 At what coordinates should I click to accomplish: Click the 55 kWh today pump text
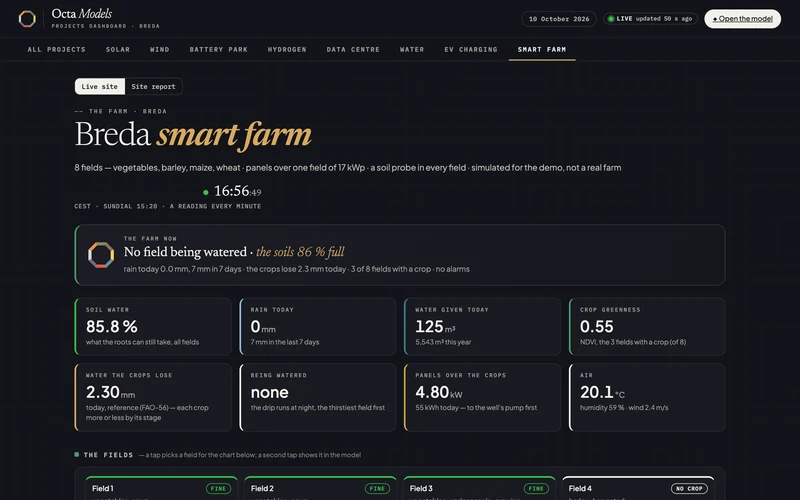pyautogui.click(x=476, y=407)
